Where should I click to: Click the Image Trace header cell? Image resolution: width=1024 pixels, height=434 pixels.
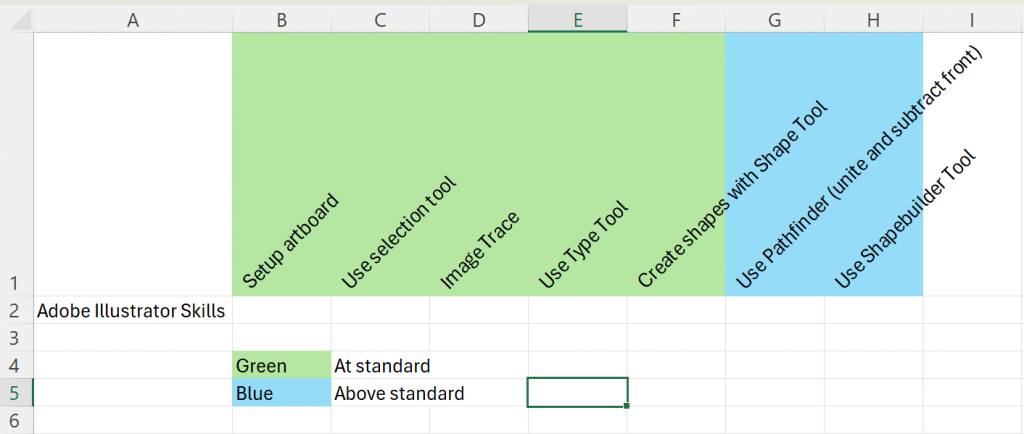pos(479,164)
